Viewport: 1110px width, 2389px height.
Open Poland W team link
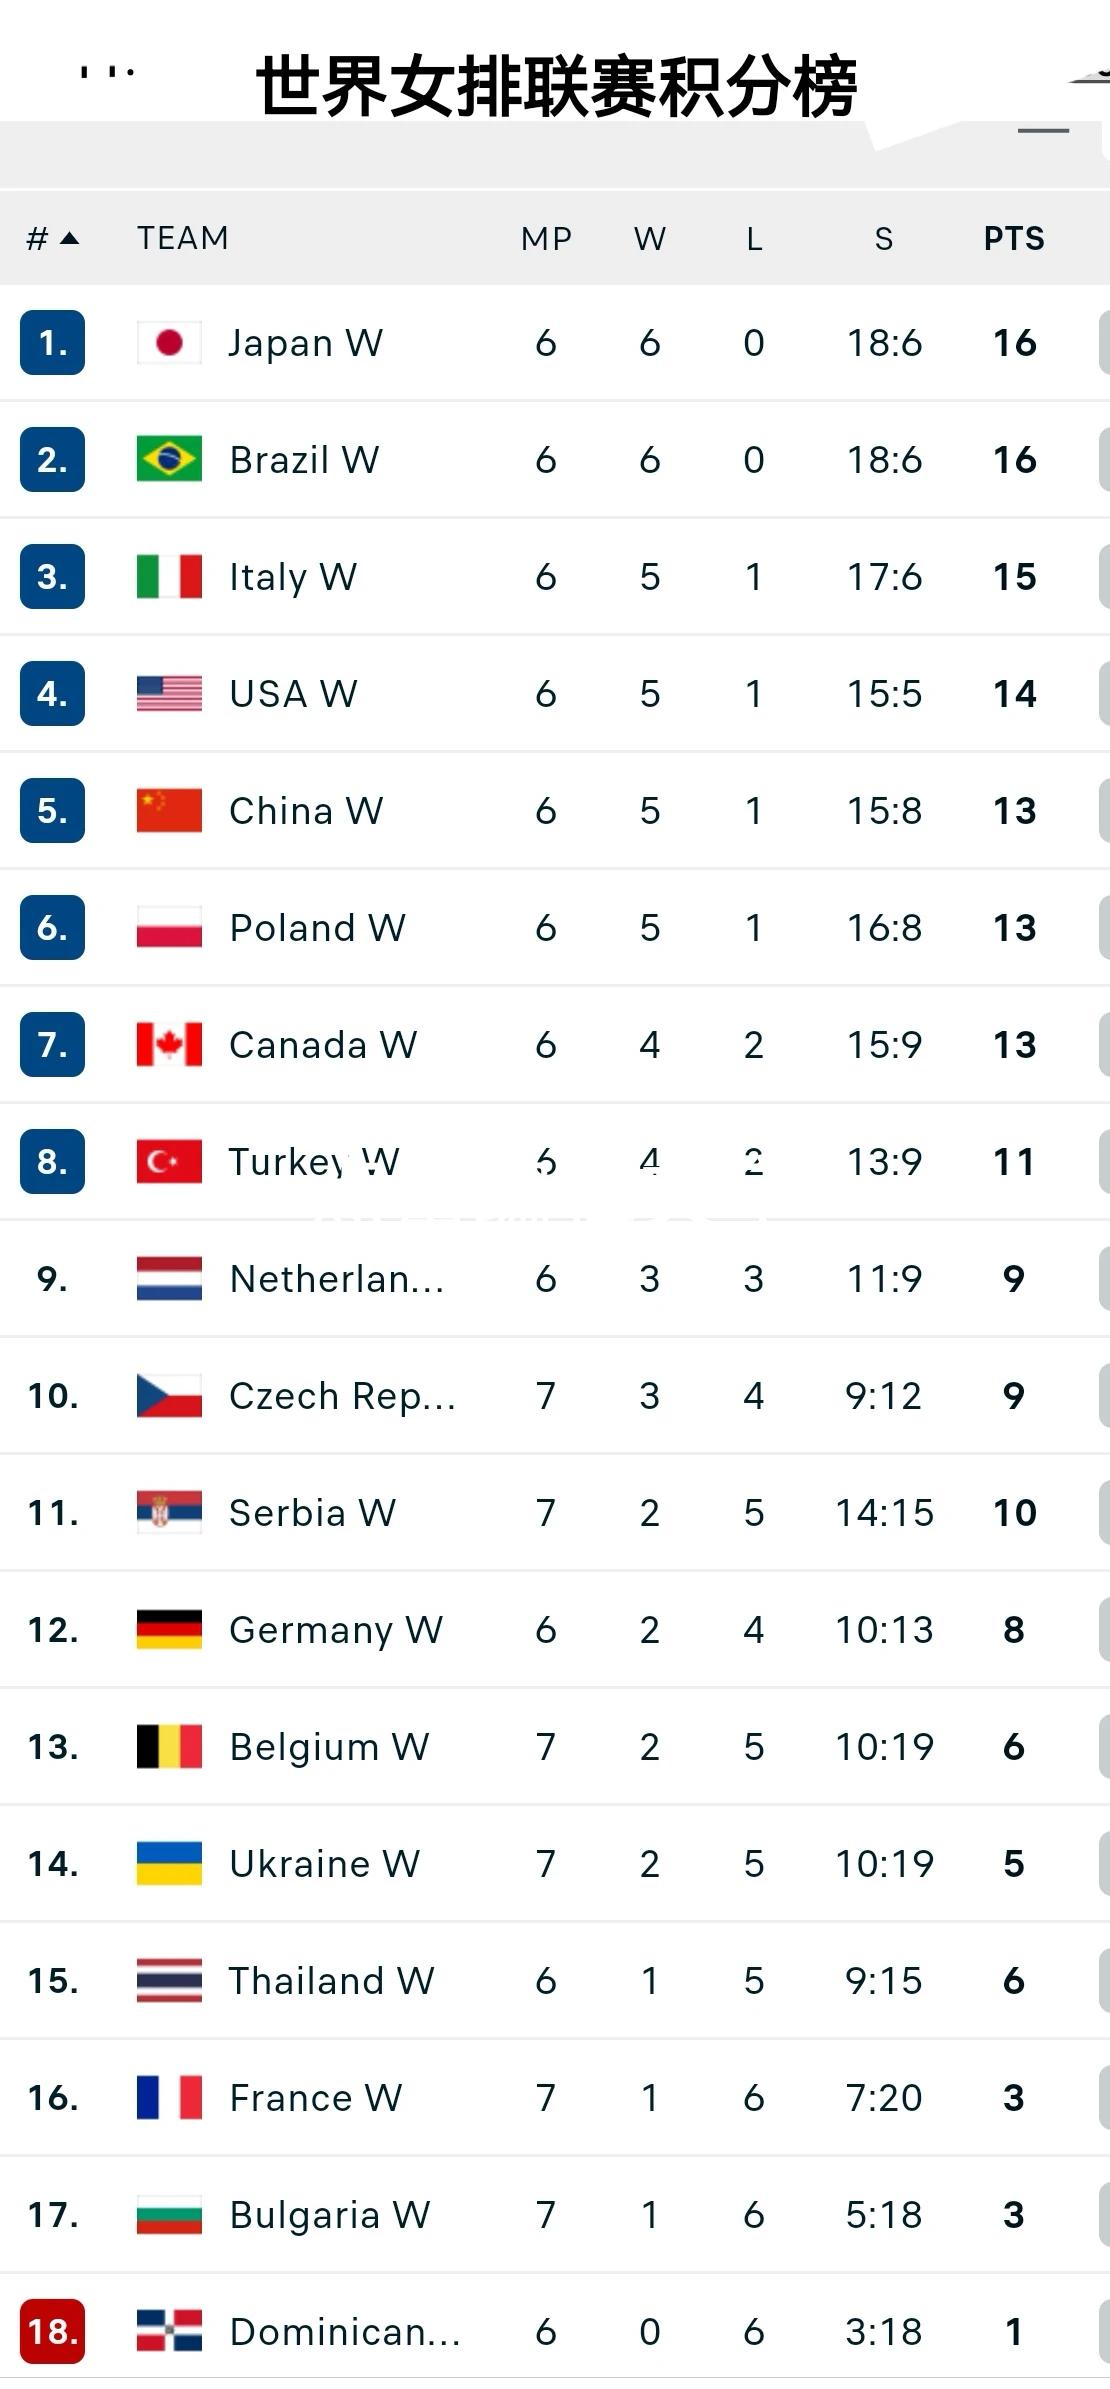317,928
